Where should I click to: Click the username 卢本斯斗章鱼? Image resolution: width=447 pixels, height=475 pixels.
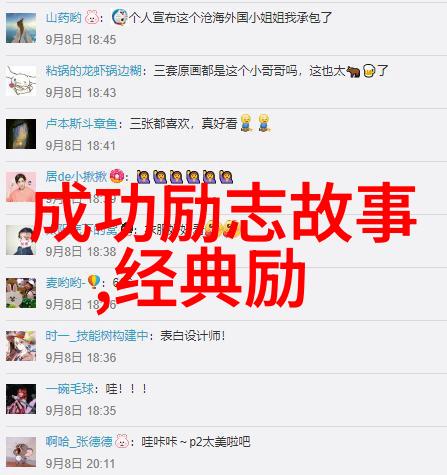click(82, 124)
